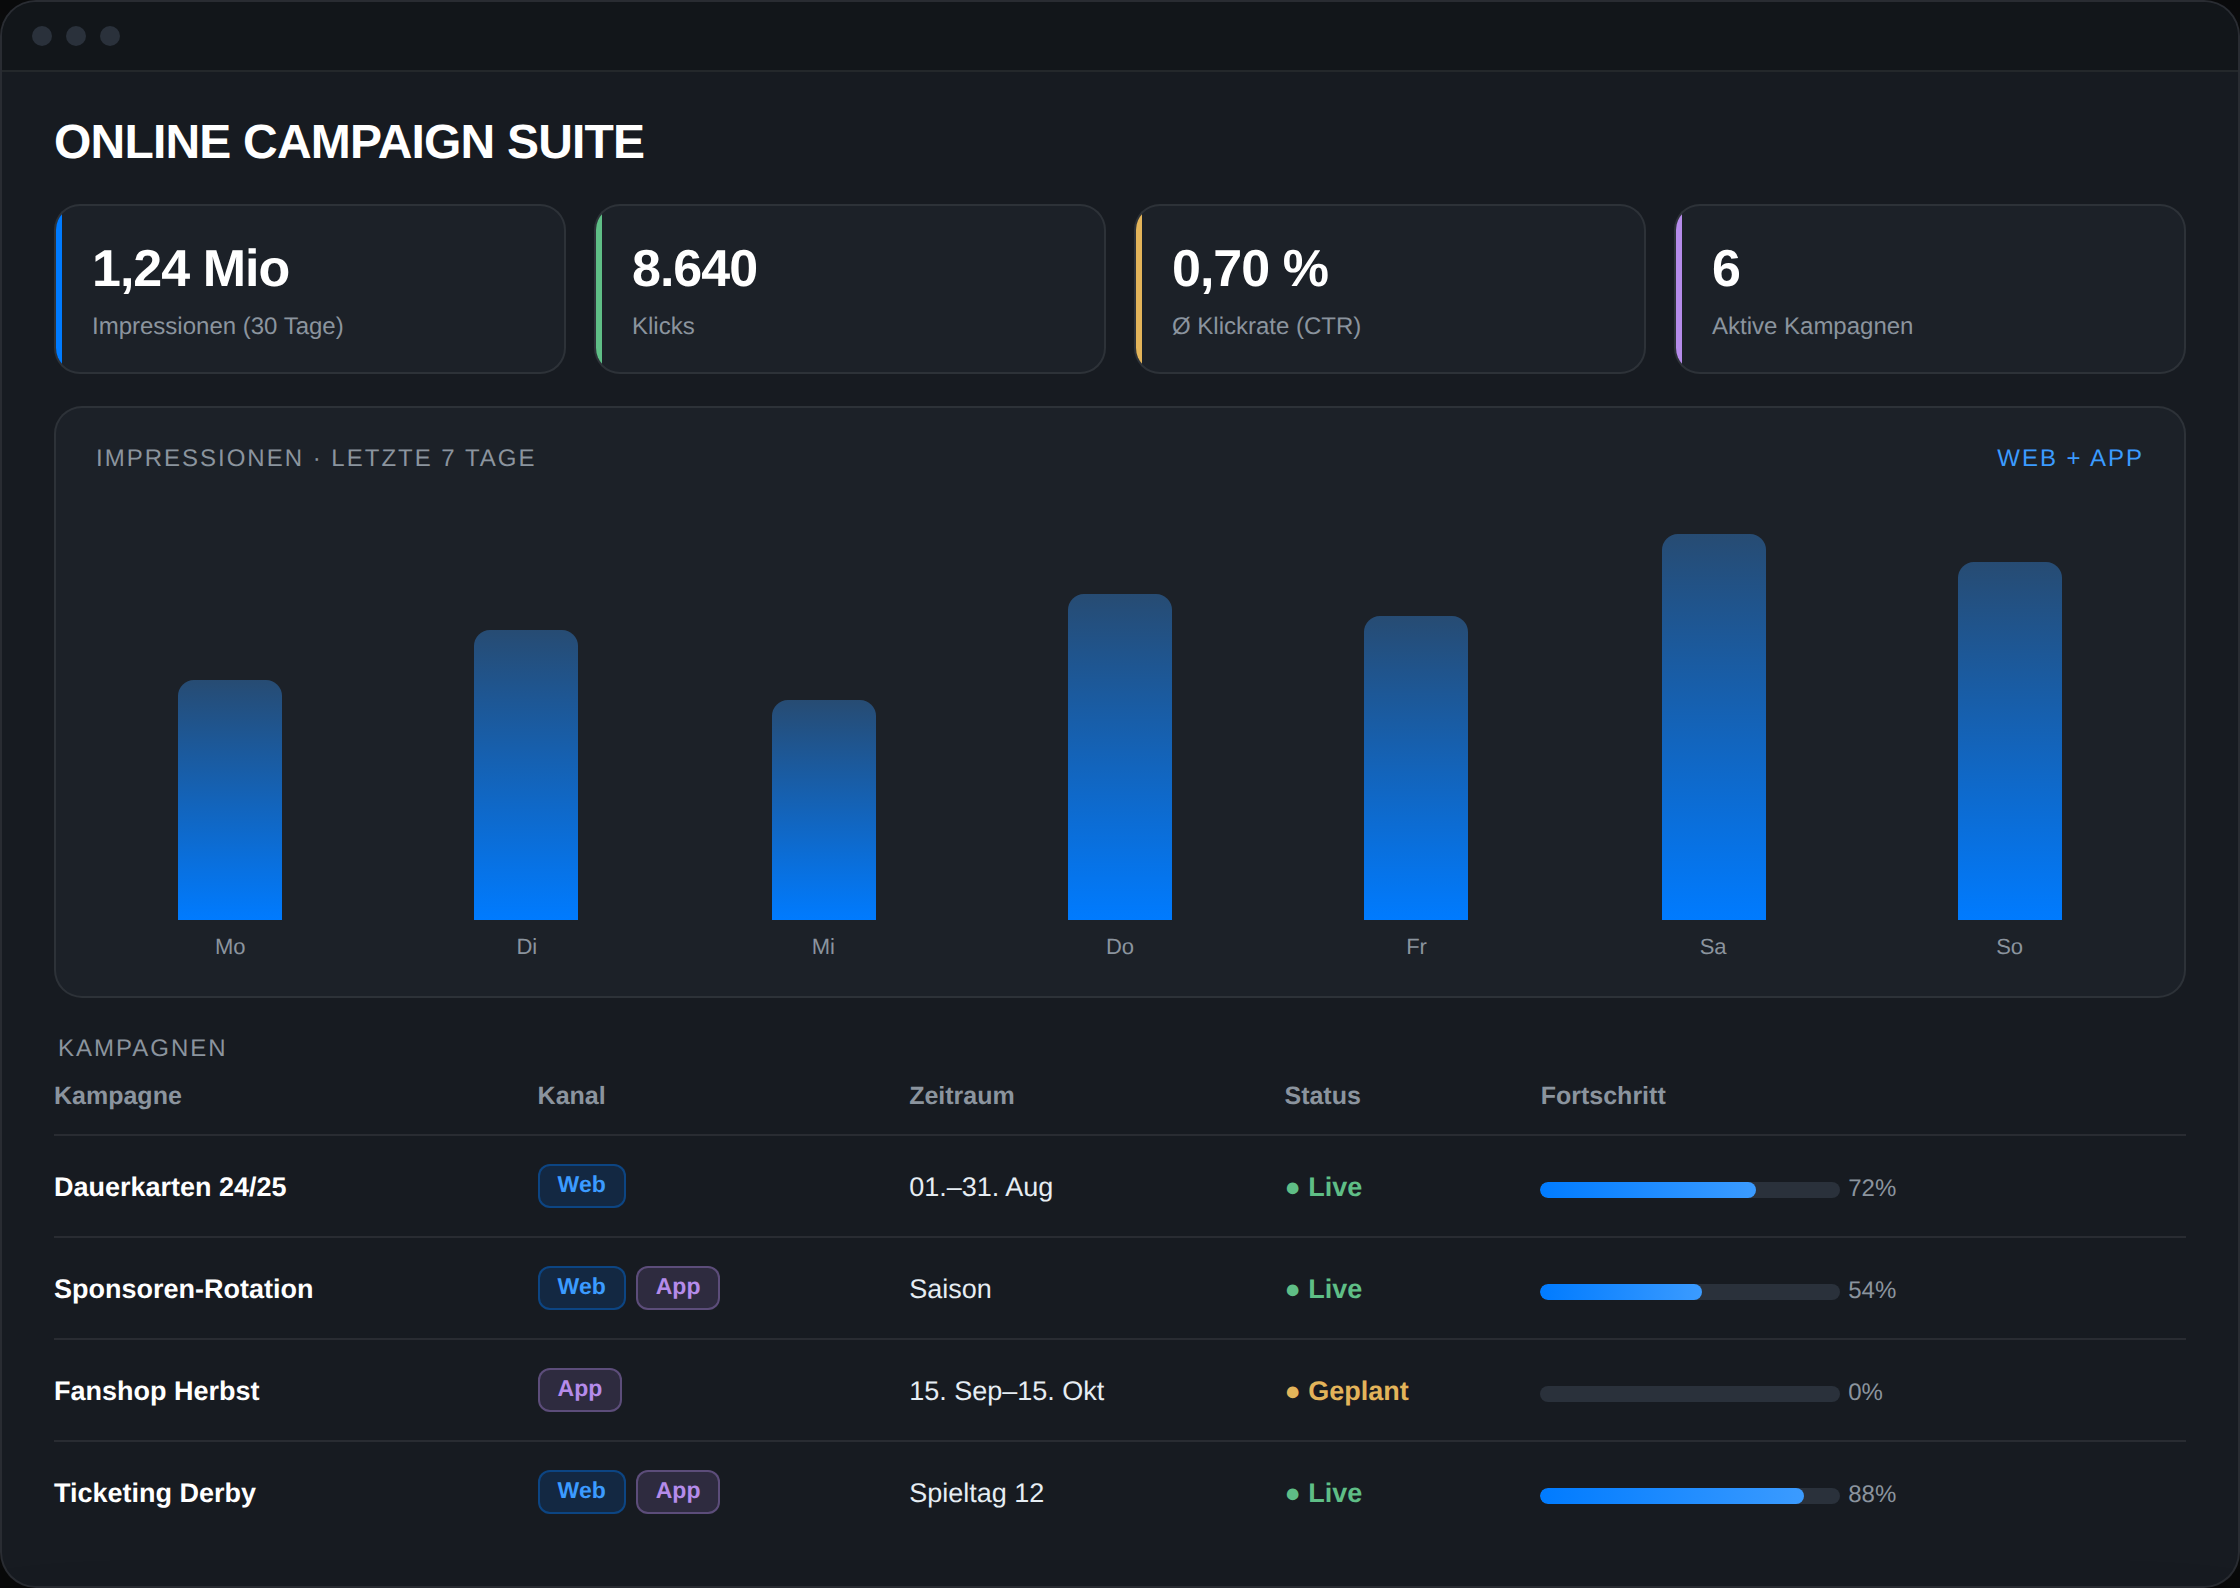Click the Web tag in Sponsoren-Rotation row
2240x1588 pixels.
coord(581,1288)
